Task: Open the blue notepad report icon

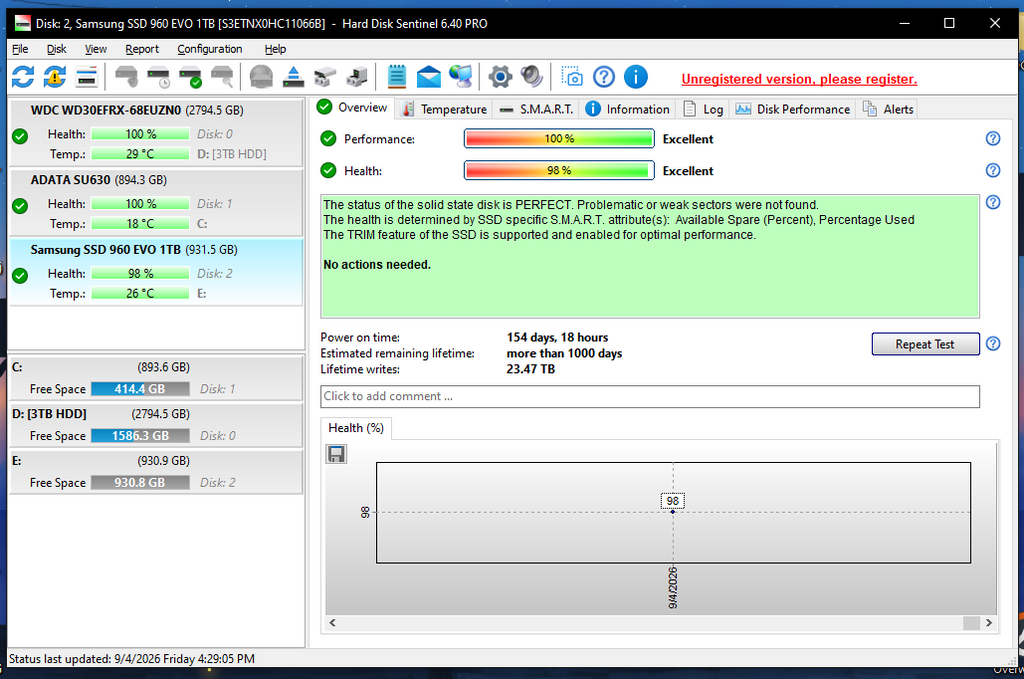Action: point(396,77)
